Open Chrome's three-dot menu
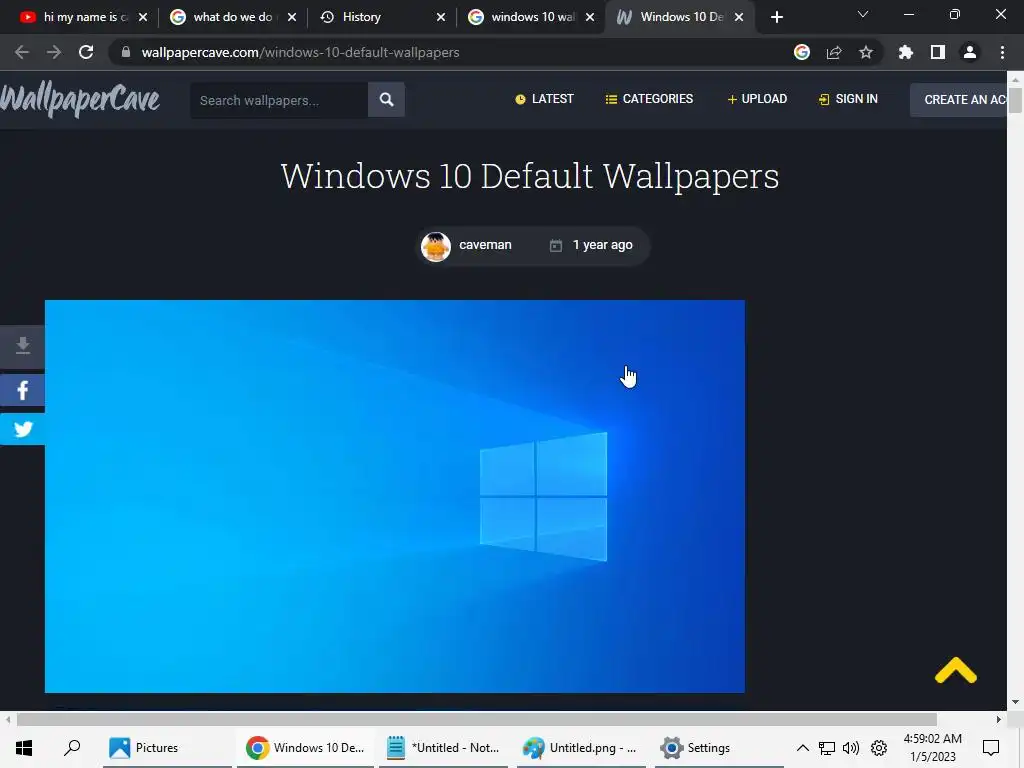This screenshot has height=768, width=1024. click(1002, 52)
